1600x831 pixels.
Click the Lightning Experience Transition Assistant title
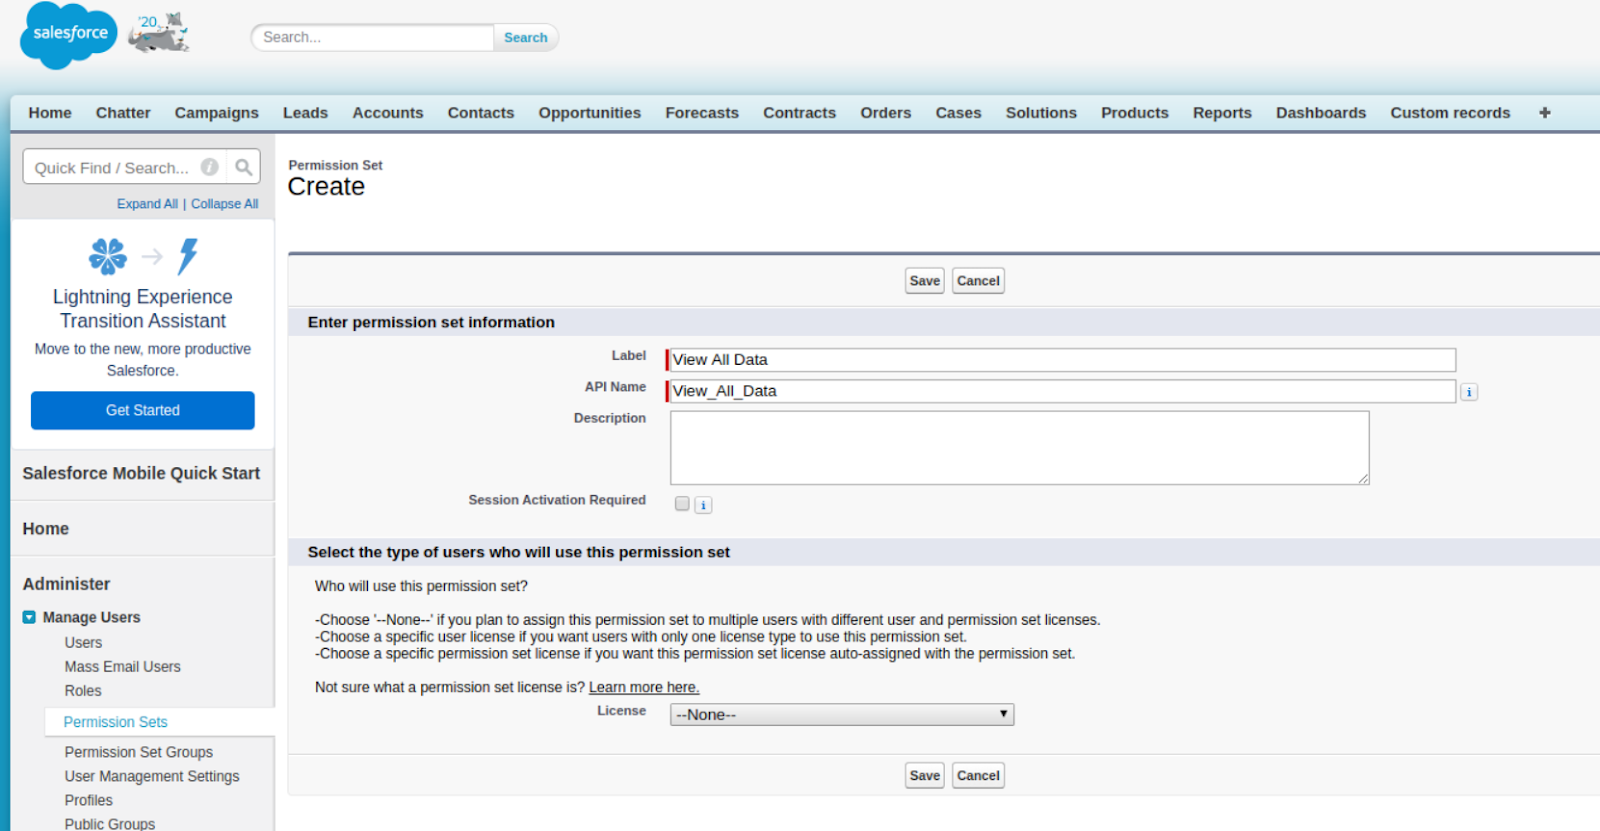coord(143,309)
